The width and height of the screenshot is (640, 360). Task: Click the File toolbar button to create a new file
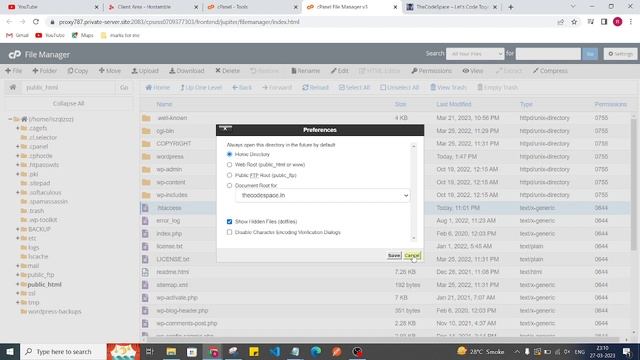pyautogui.click(x=13, y=71)
